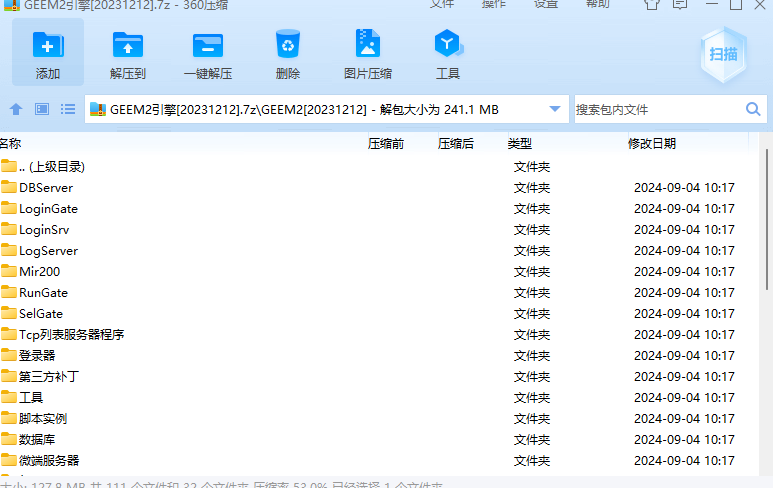Select the LogServer folder
This screenshot has height=488, width=773.
point(380,250)
